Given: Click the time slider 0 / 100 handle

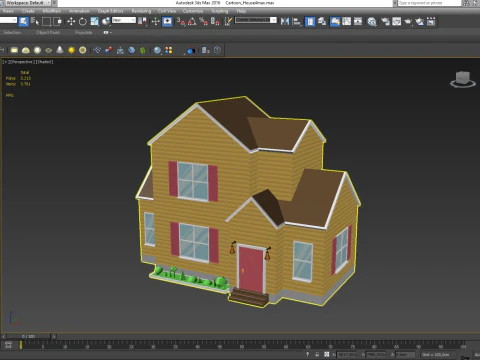Looking at the screenshot, I should tap(29, 336).
